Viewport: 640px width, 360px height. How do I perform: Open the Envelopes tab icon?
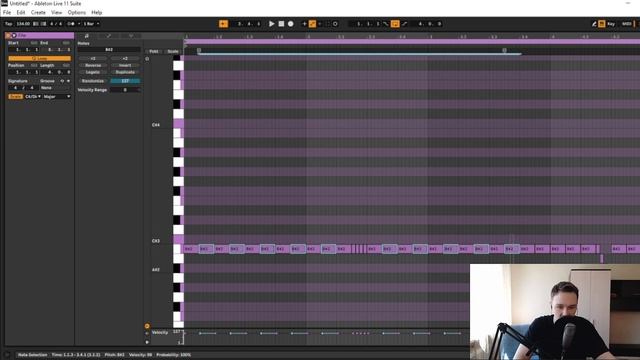pyautogui.click(x=109, y=36)
